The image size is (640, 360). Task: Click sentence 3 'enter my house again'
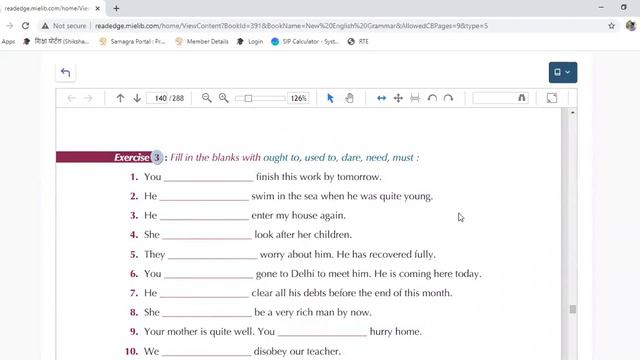pyautogui.click(x=298, y=216)
